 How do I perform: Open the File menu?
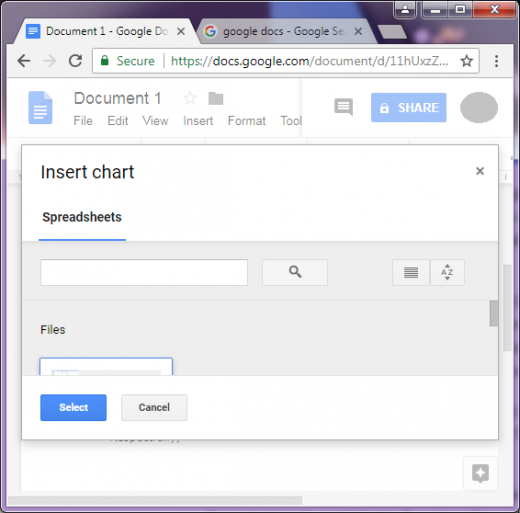(83, 121)
